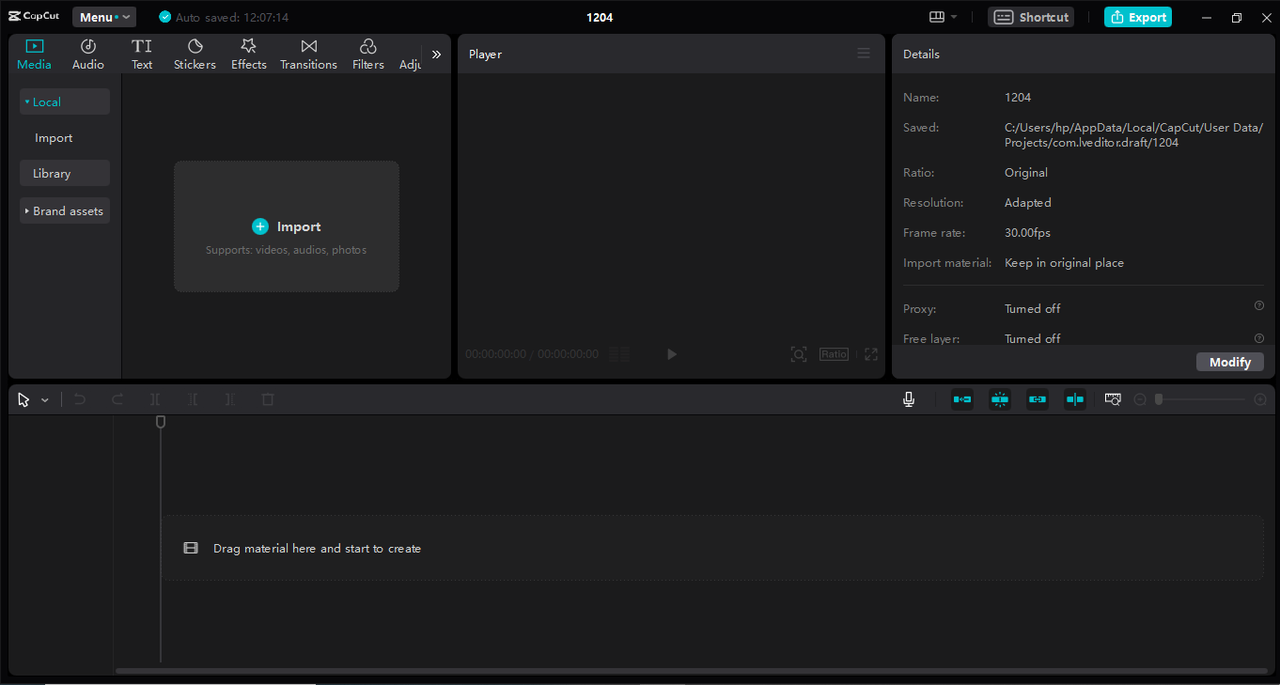Click the Redo arrow in timeline toolbar

tap(117, 399)
